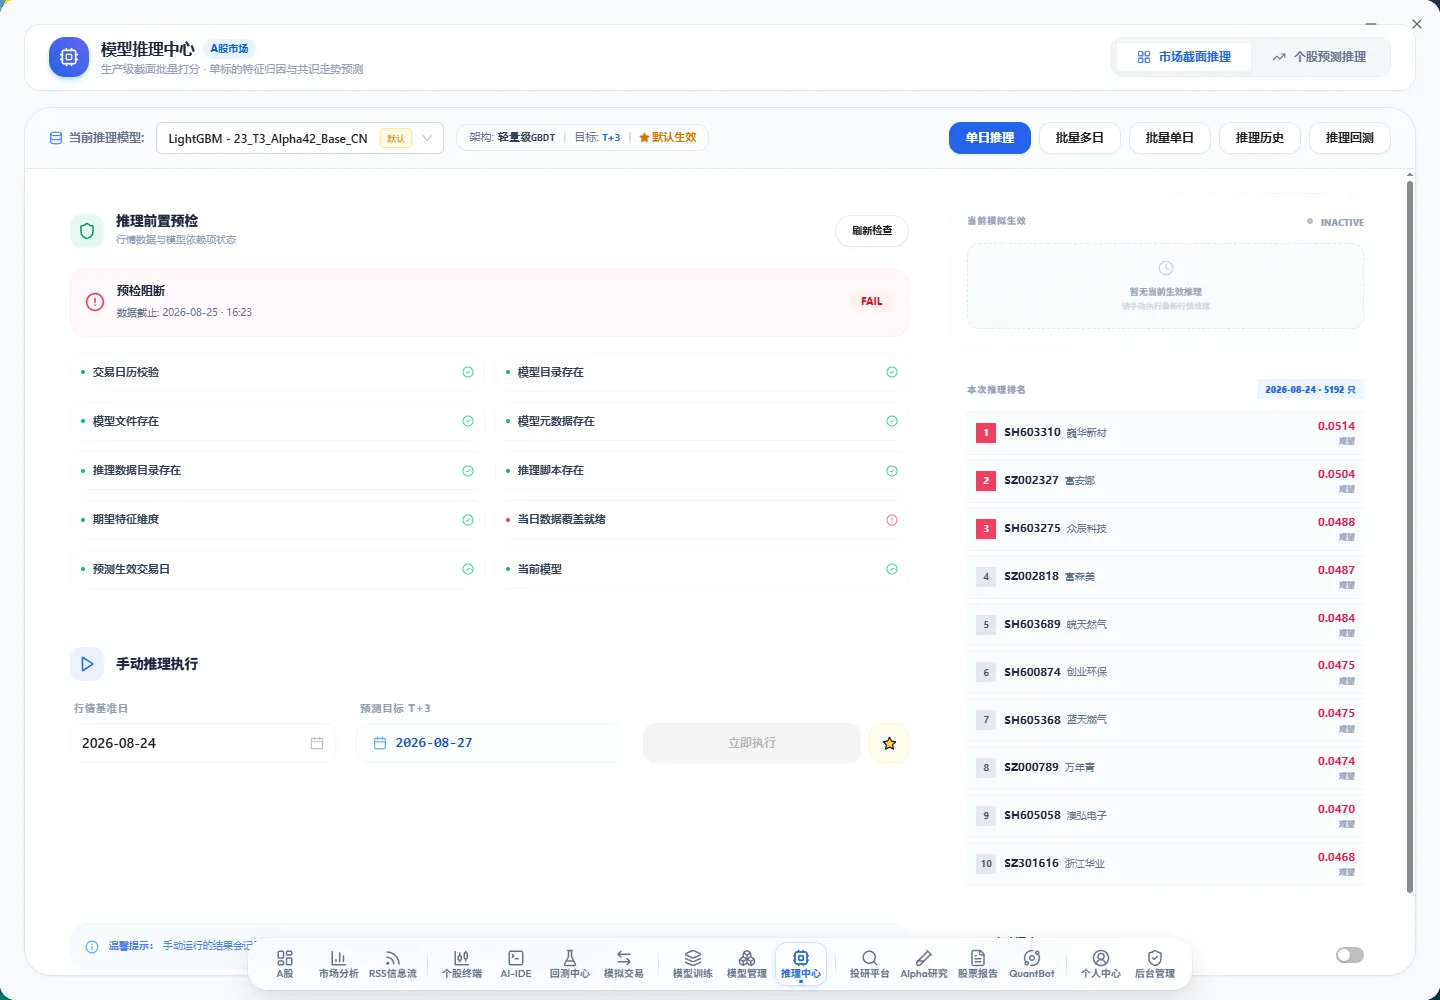Open the 推理历史 tab
This screenshot has height=1000, width=1440.
(1260, 138)
